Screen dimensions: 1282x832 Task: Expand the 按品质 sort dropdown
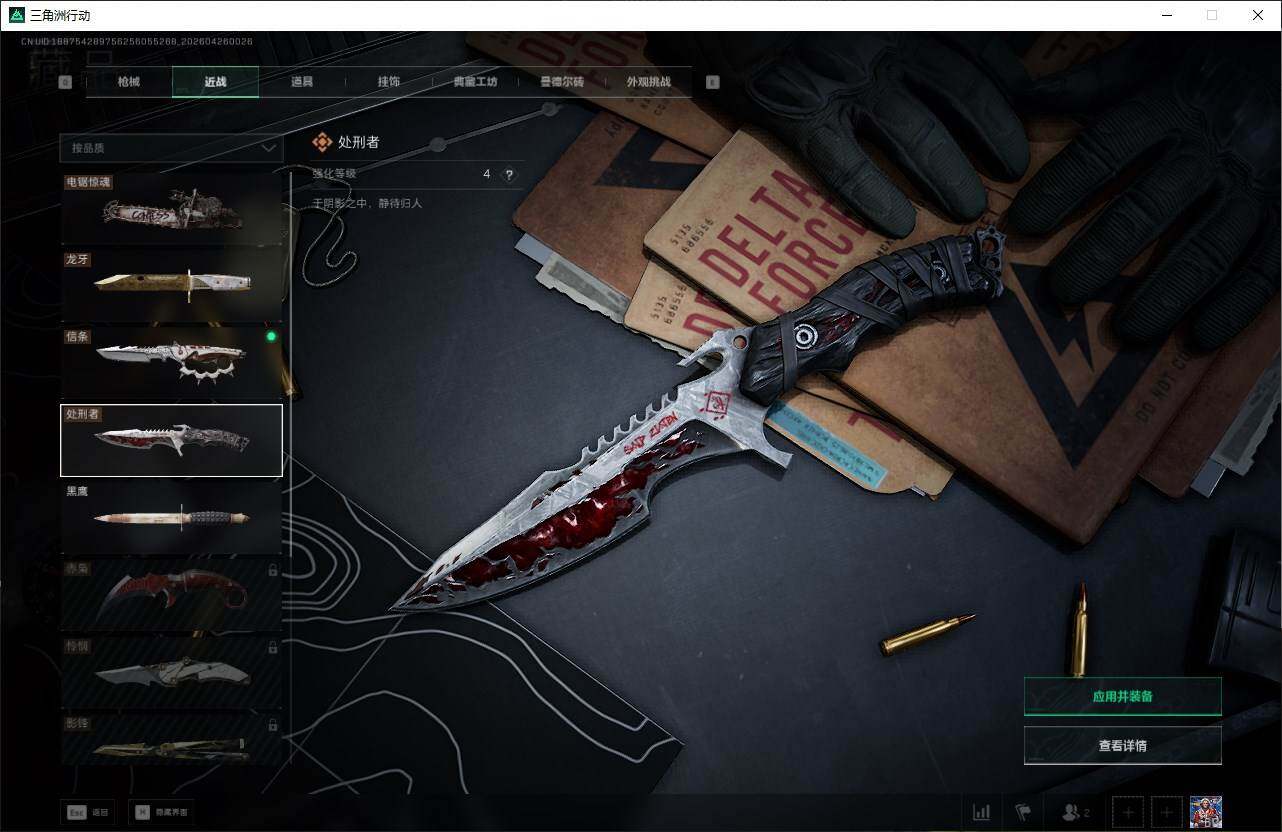coord(171,148)
